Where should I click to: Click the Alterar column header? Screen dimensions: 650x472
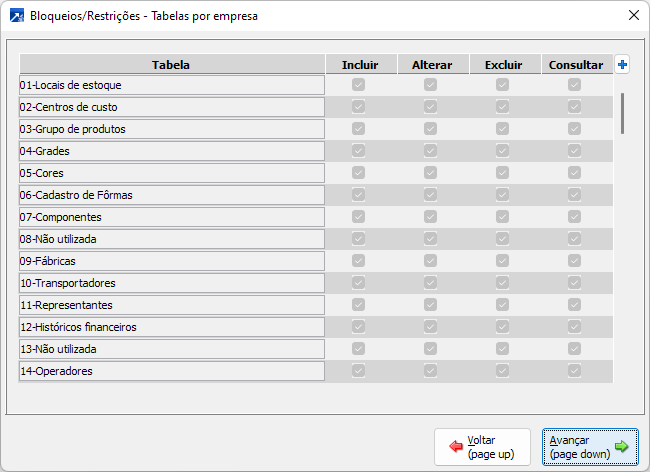[431, 65]
